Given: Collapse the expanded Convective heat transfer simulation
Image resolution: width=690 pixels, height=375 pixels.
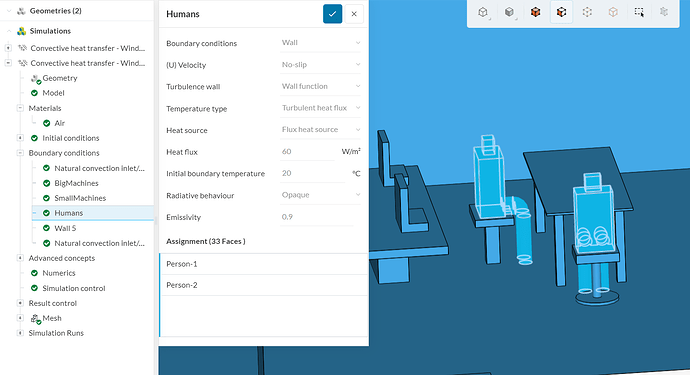Looking at the screenshot, I should (x=8, y=63).
